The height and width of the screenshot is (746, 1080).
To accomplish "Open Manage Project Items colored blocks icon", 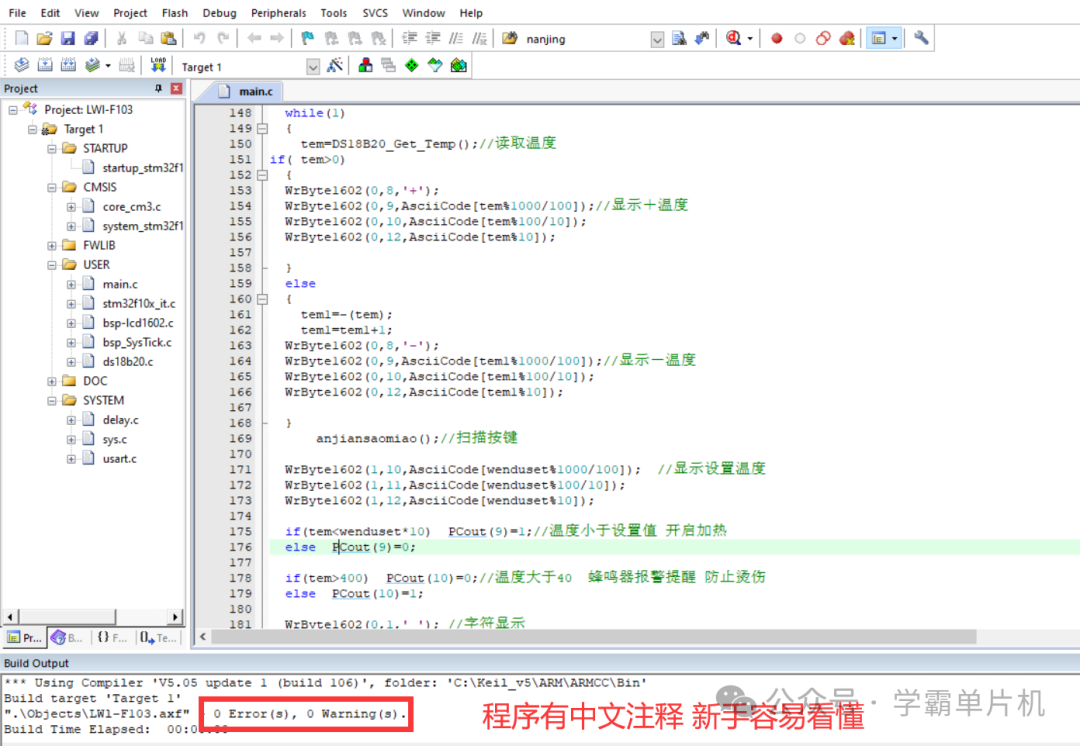I will [x=366, y=65].
